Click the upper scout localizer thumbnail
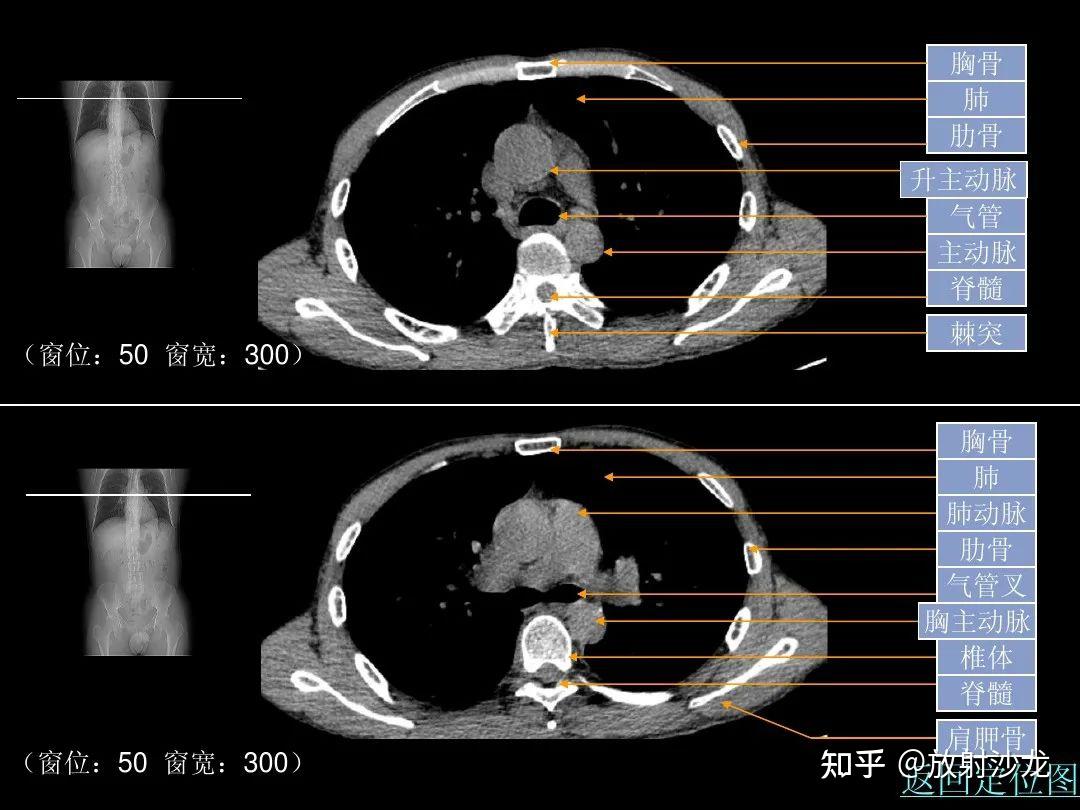Image resolution: width=1080 pixels, height=810 pixels. click(118, 174)
